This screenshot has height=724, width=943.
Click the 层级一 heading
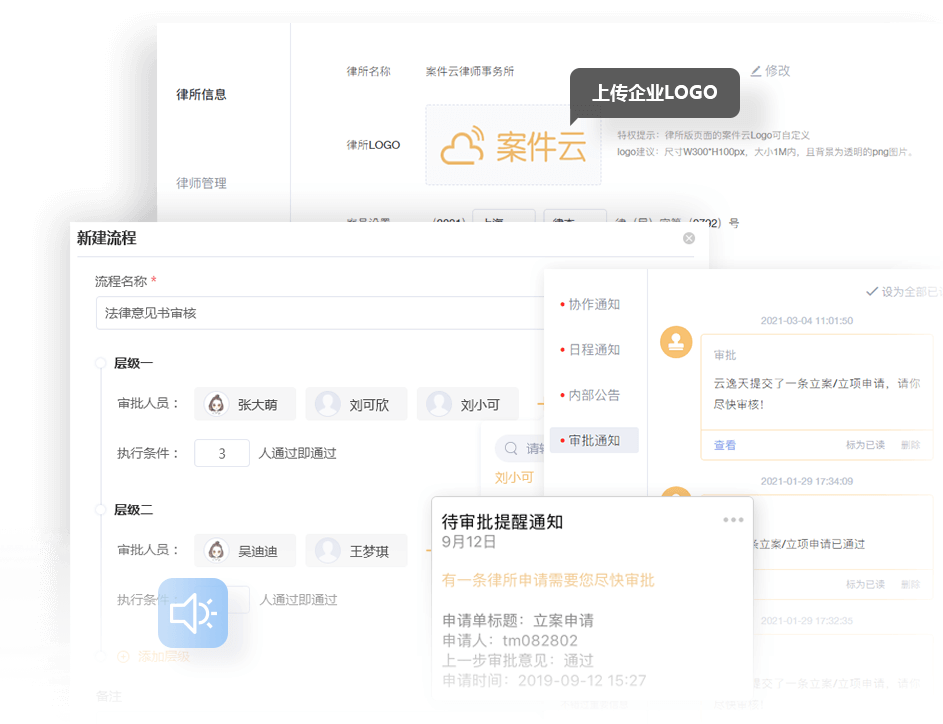coord(134,363)
